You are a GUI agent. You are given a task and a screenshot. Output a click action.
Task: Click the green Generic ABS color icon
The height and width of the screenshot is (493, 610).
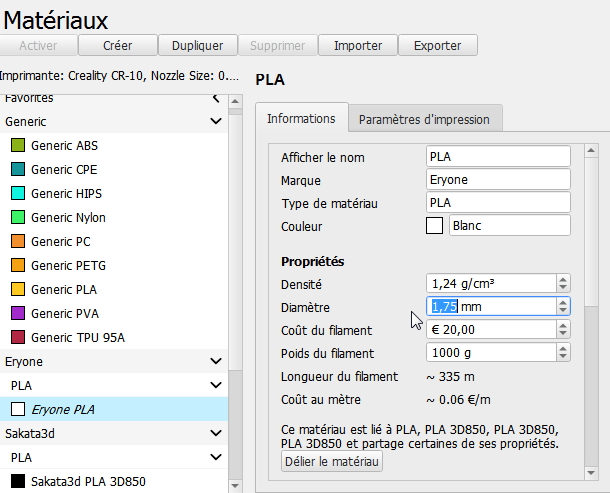click(x=17, y=146)
